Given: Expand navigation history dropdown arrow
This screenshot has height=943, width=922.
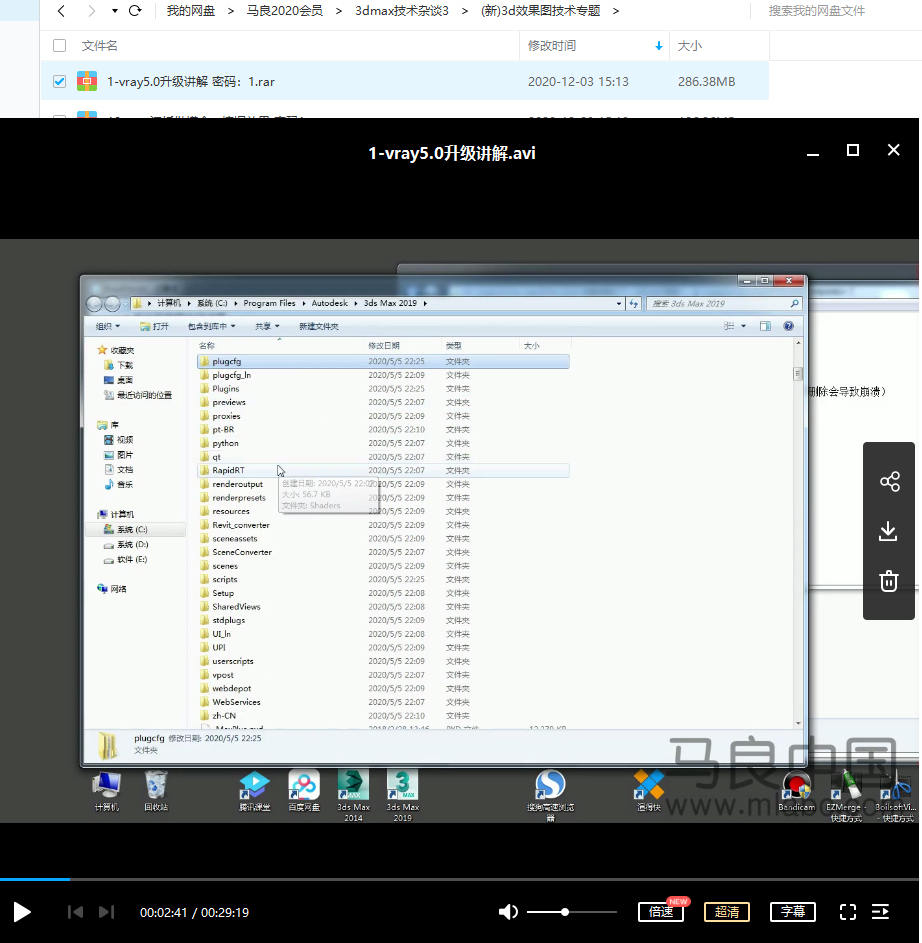Looking at the screenshot, I should point(114,11).
